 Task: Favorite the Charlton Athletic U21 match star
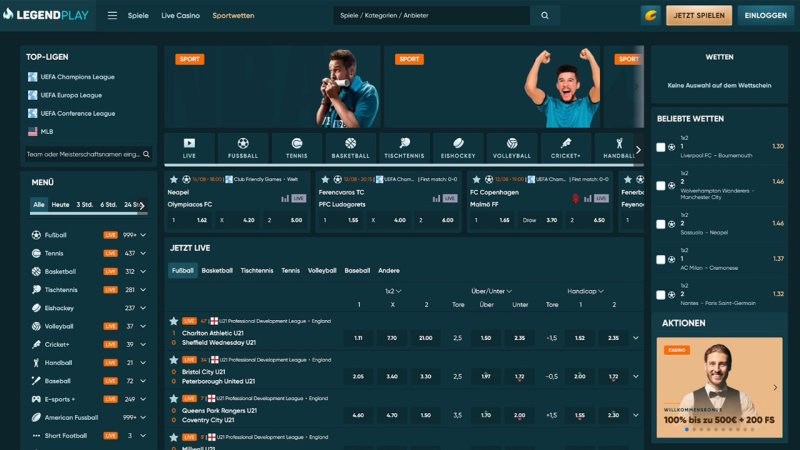pos(174,321)
